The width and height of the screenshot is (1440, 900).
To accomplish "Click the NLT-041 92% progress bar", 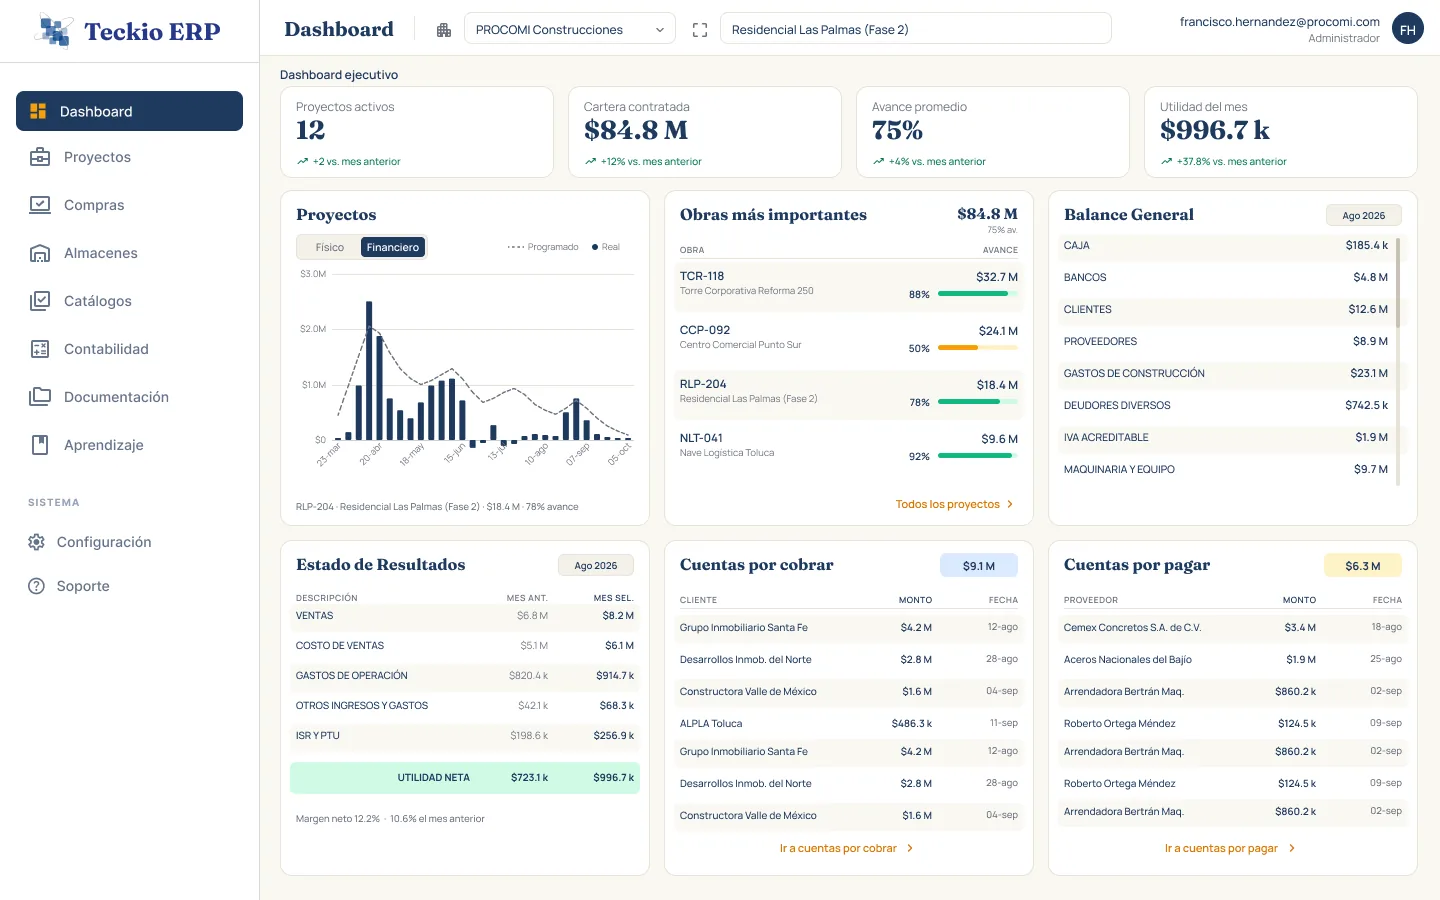I will click(x=978, y=456).
